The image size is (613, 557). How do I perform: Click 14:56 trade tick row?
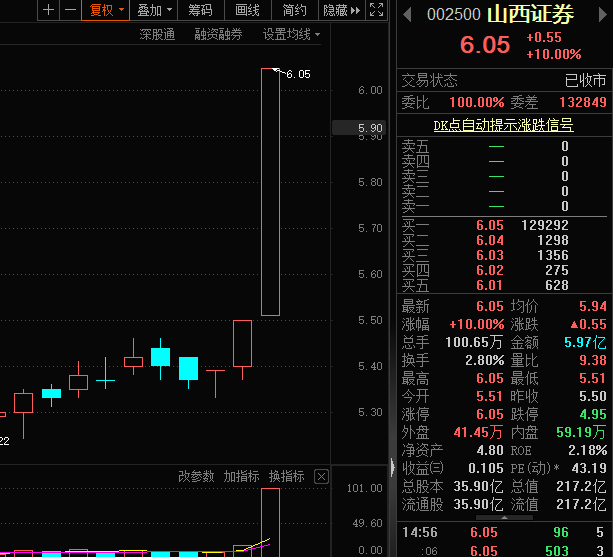pos(504,532)
